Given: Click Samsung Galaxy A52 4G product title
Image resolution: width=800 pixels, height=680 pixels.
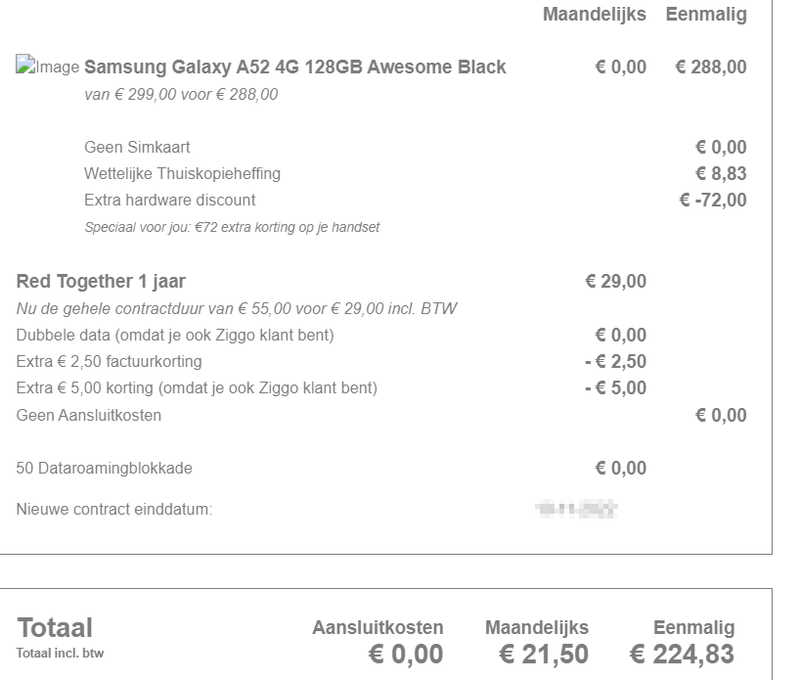Looking at the screenshot, I should [295, 68].
